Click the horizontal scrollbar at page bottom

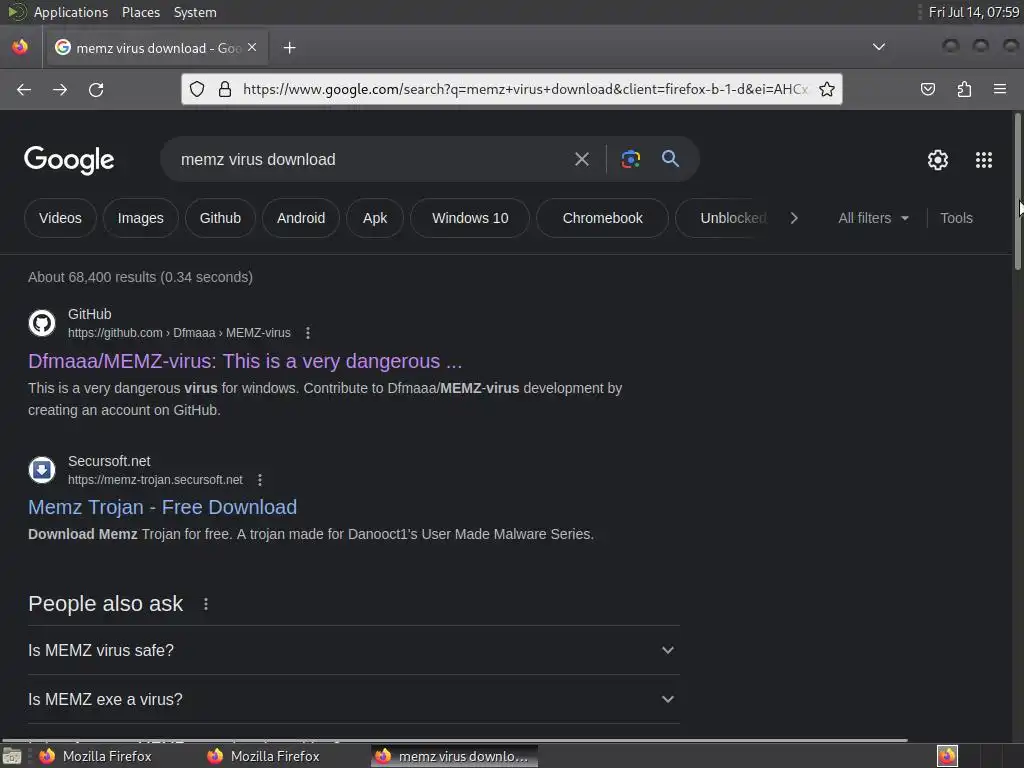pos(455,740)
